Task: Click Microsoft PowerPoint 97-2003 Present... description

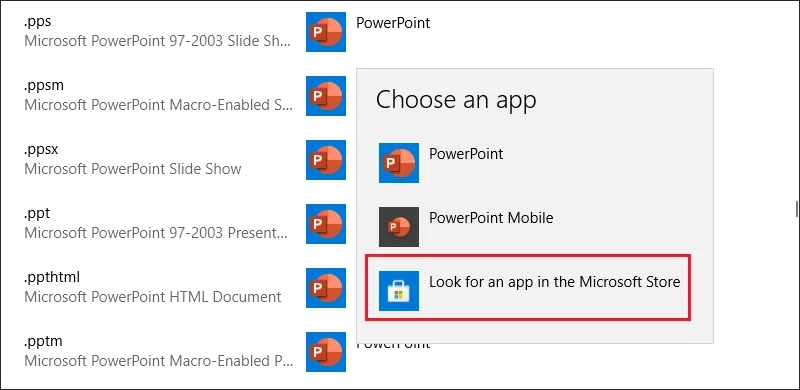Action: [x=156, y=233]
